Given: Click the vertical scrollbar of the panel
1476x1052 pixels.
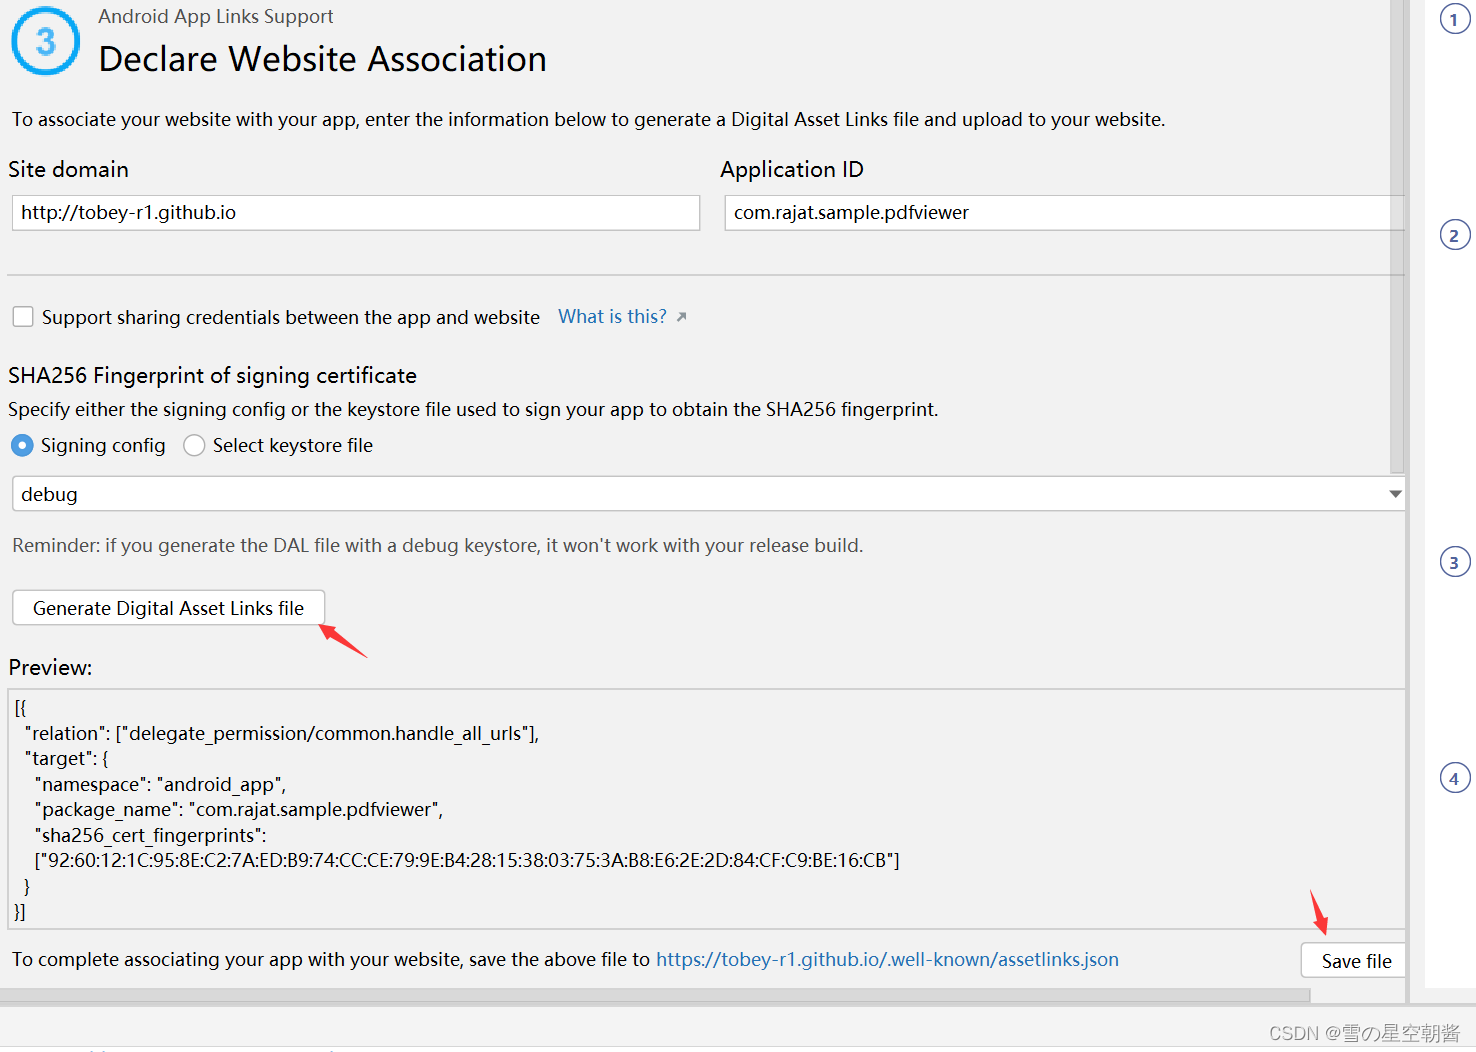Looking at the screenshot, I should (x=1397, y=236).
